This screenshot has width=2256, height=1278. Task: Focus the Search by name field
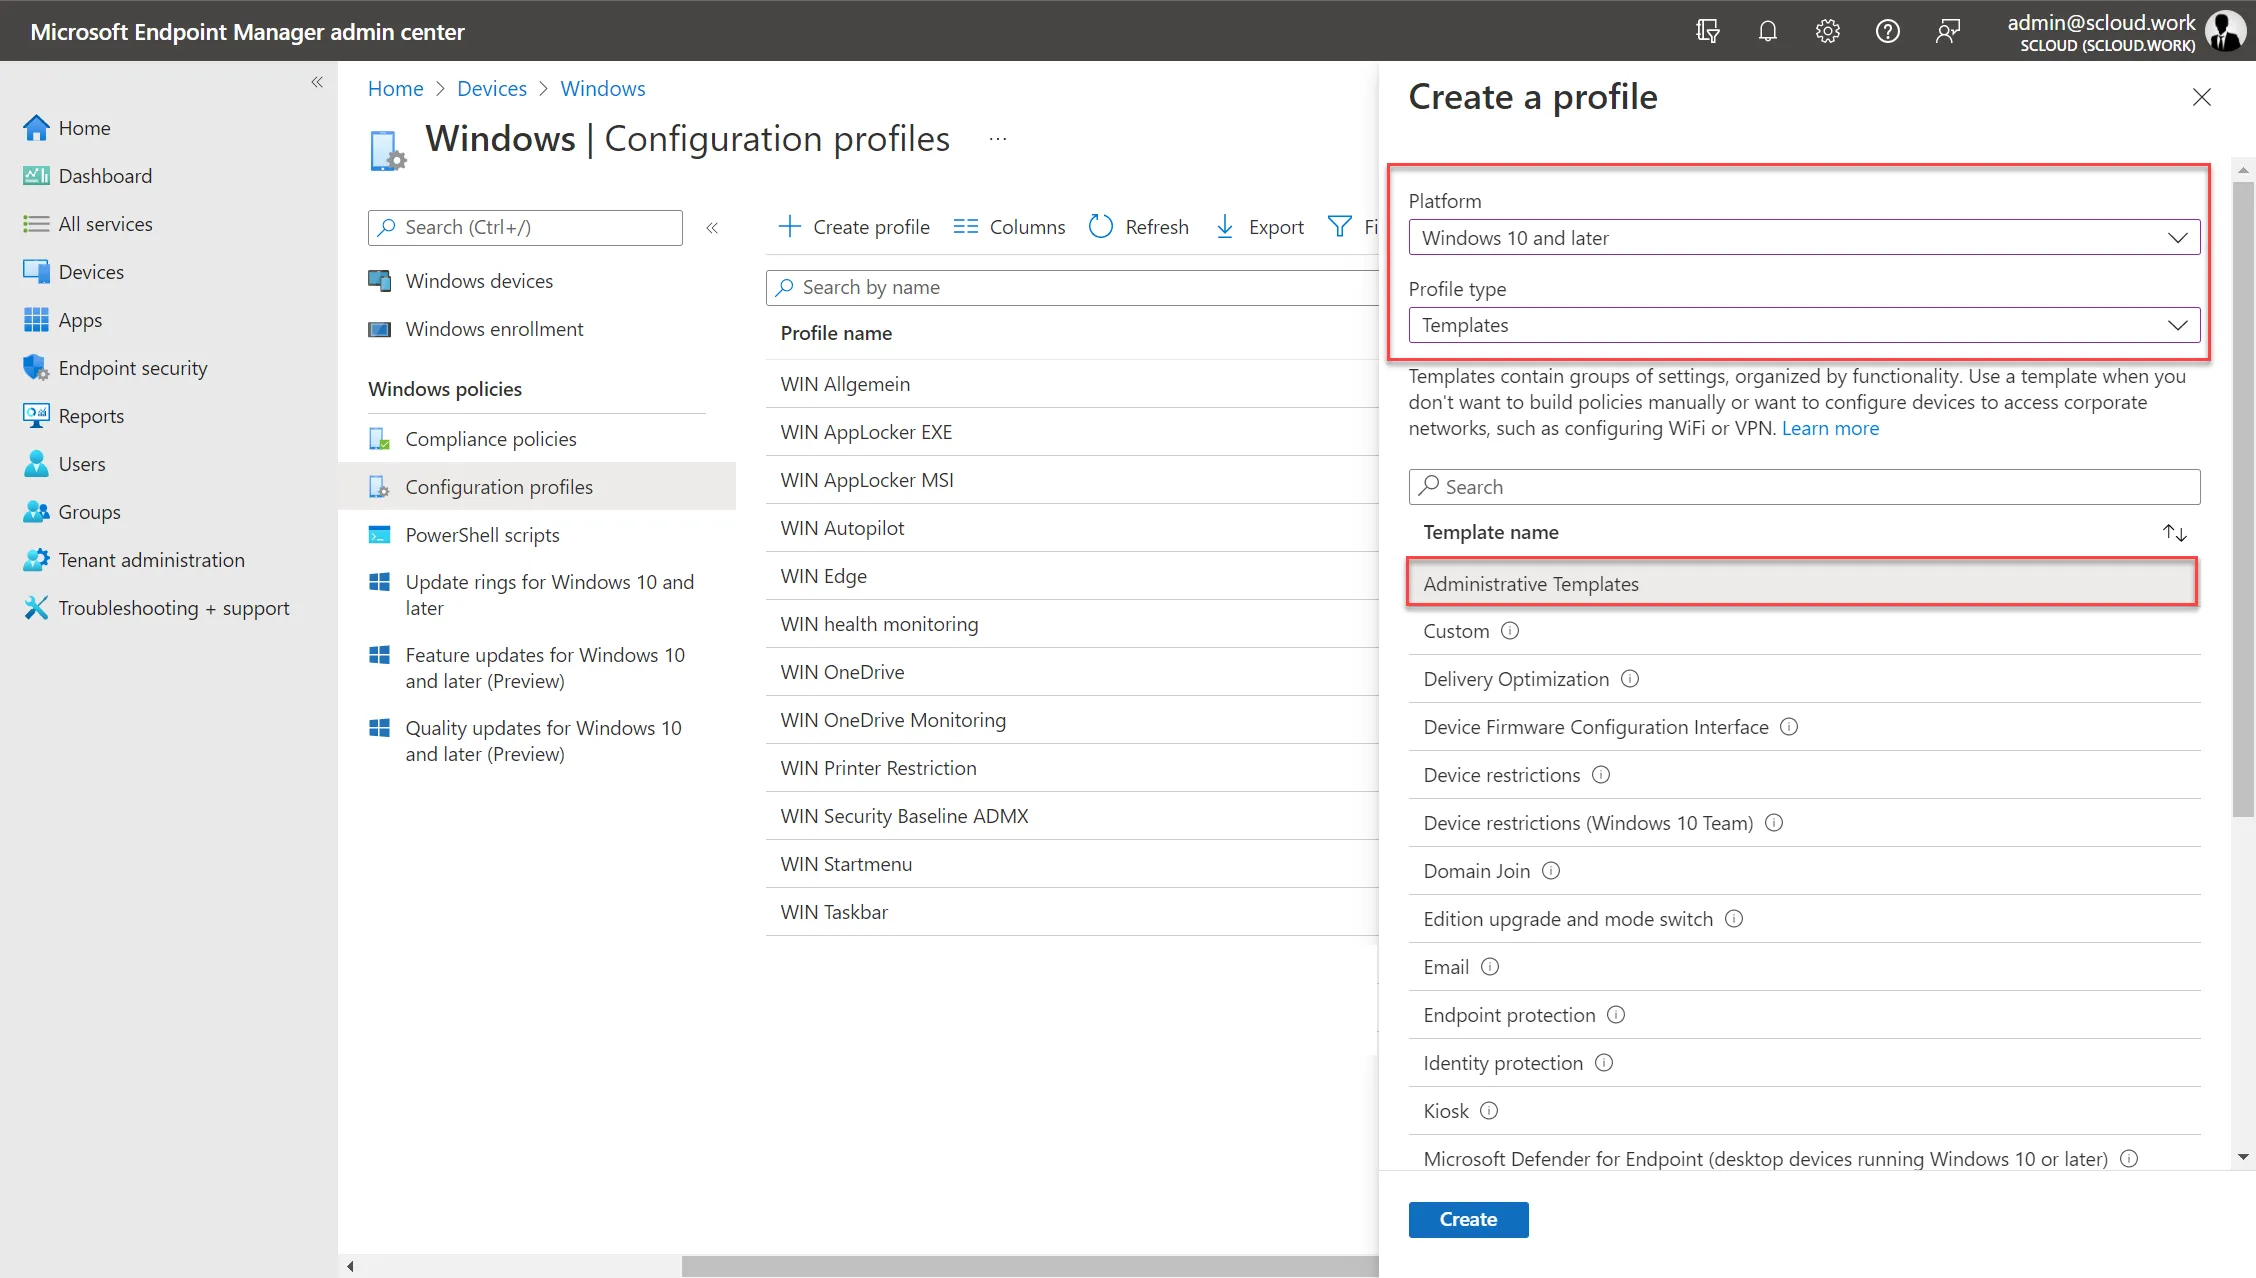(x=1072, y=288)
